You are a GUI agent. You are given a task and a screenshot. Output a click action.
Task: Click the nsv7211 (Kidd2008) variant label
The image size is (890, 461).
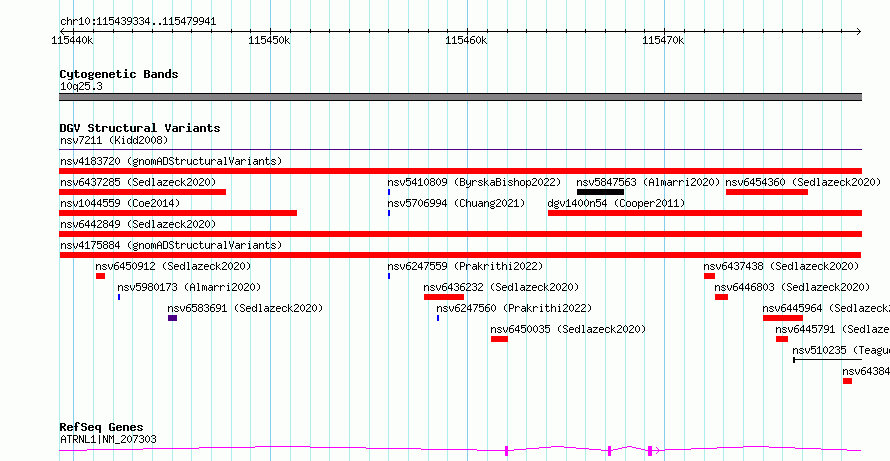click(x=114, y=140)
